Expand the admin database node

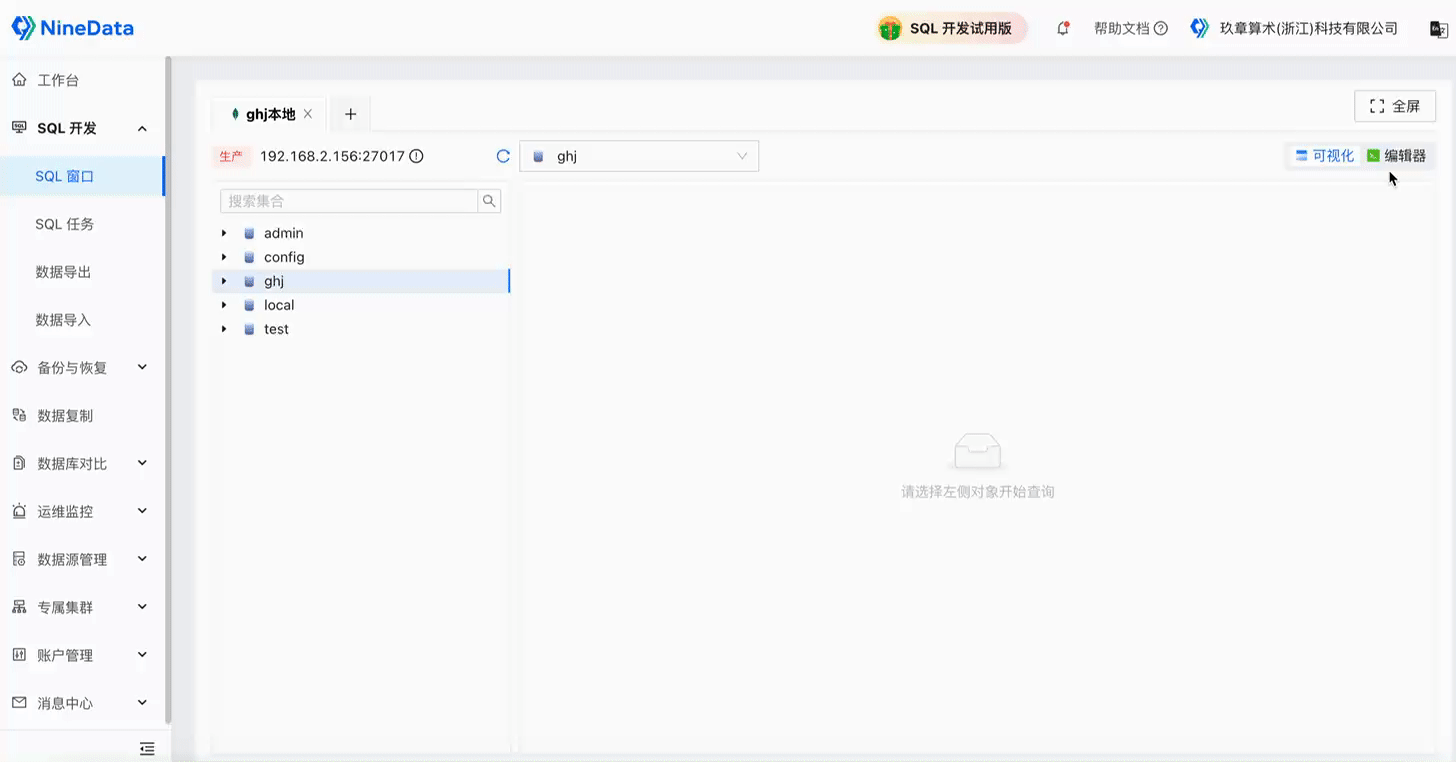coord(224,233)
